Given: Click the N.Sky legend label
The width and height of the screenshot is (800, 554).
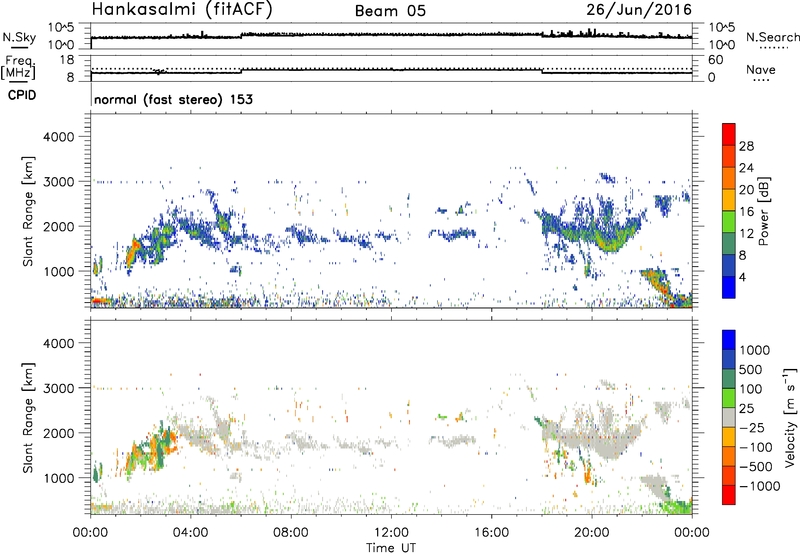Looking at the screenshot, I should point(19,37).
